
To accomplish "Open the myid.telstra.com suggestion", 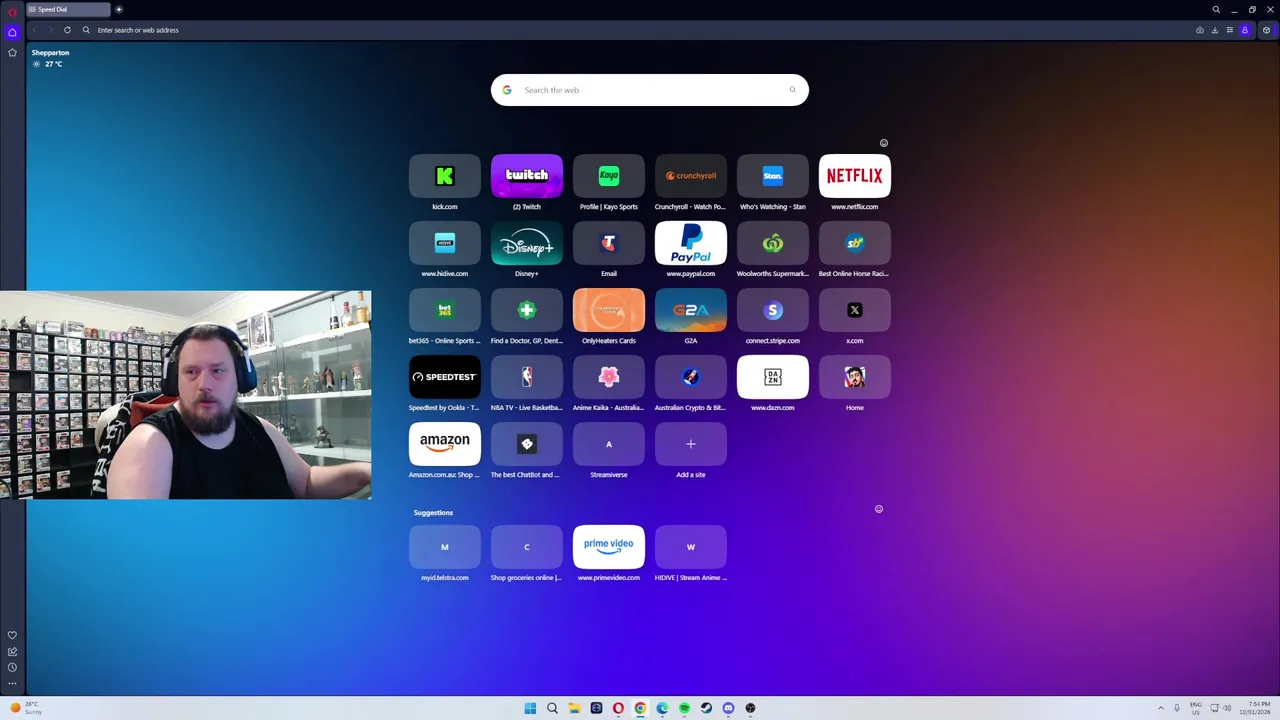I will (x=445, y=547).
